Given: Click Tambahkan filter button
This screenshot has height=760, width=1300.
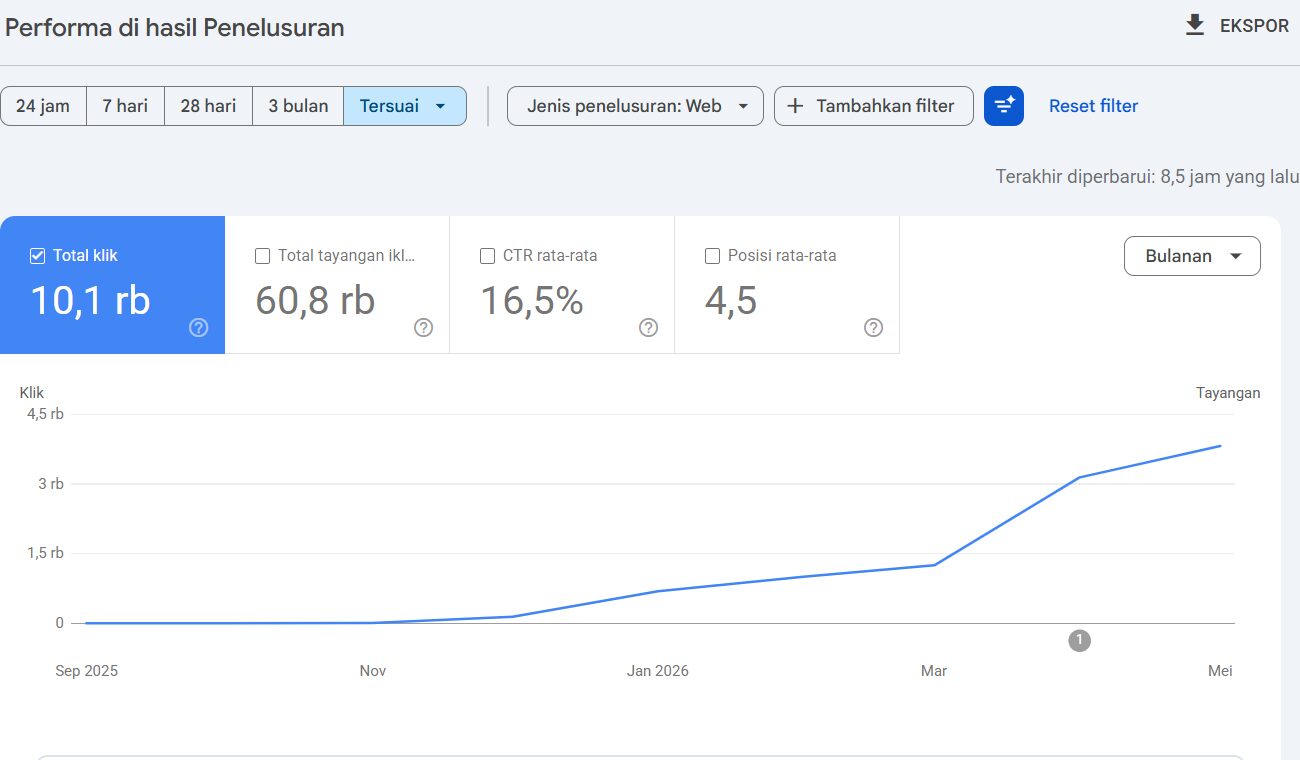Looking at the screenshot, I should coord(874,106).
